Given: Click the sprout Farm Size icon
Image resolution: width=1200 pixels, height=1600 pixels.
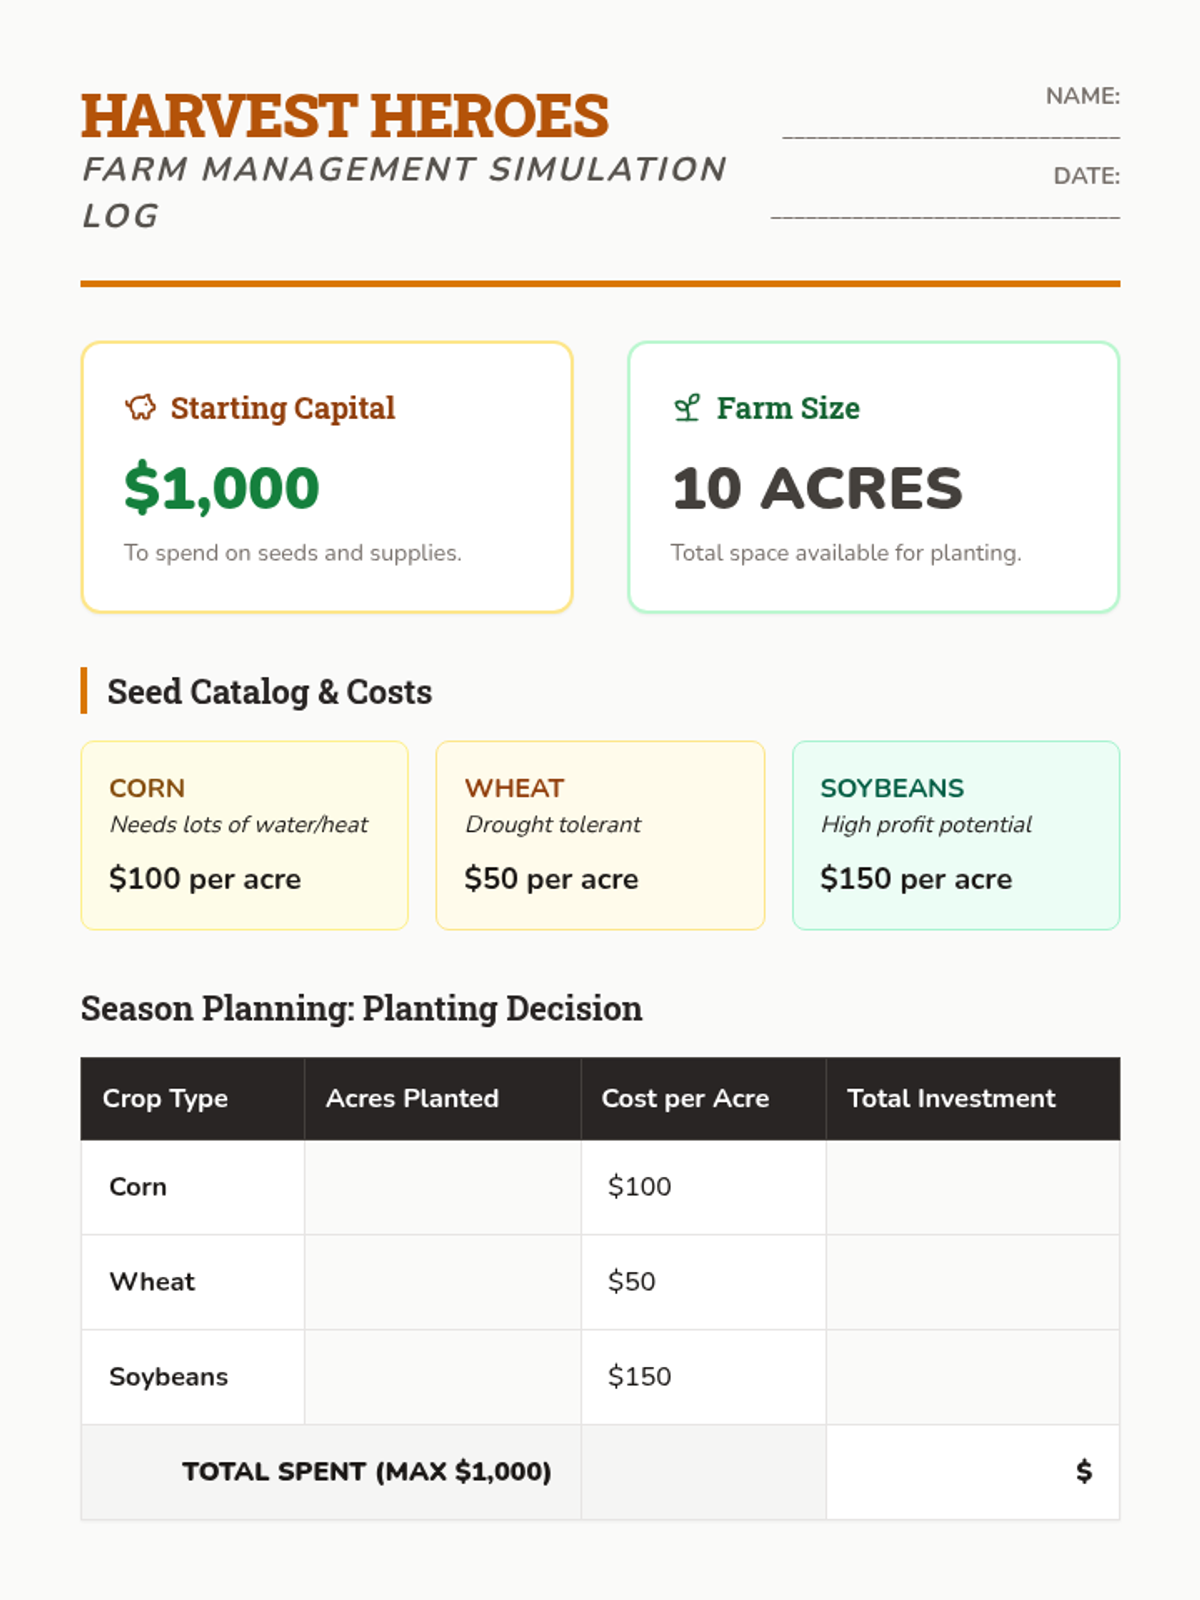Looking at the screenshot, I should tap(687, 408).
